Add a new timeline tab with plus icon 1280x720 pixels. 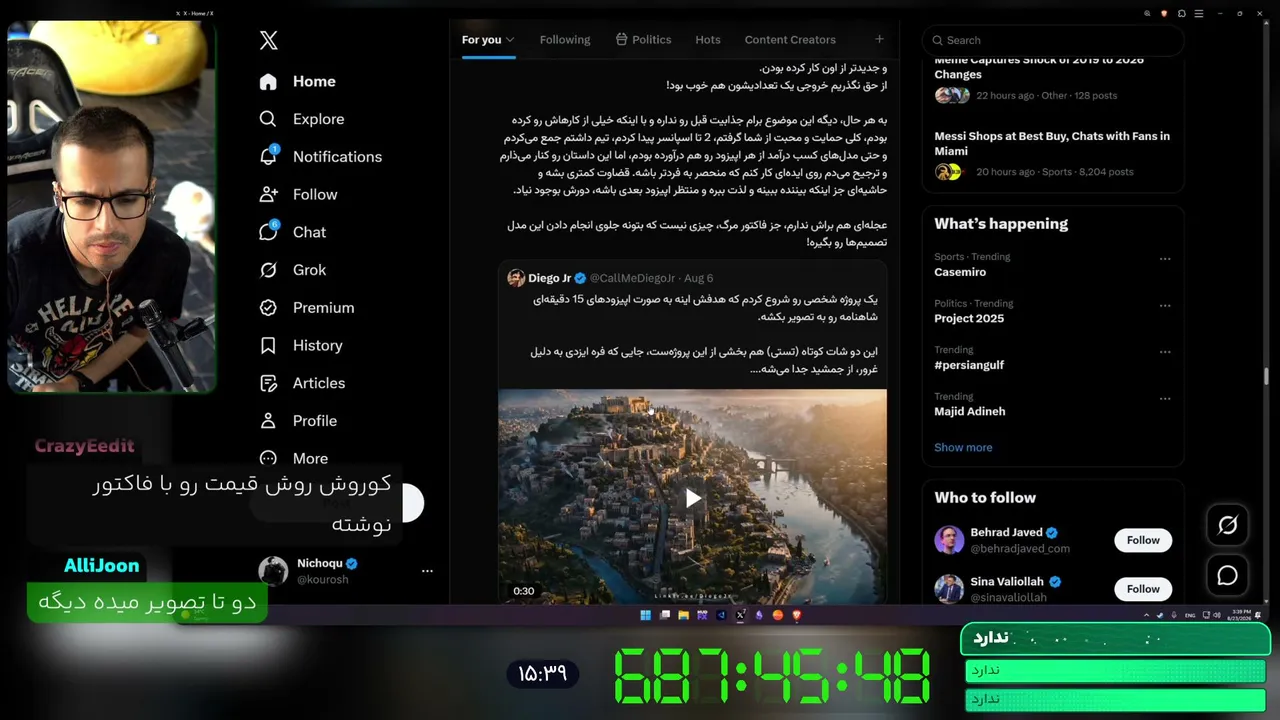(x=879, y=39)
